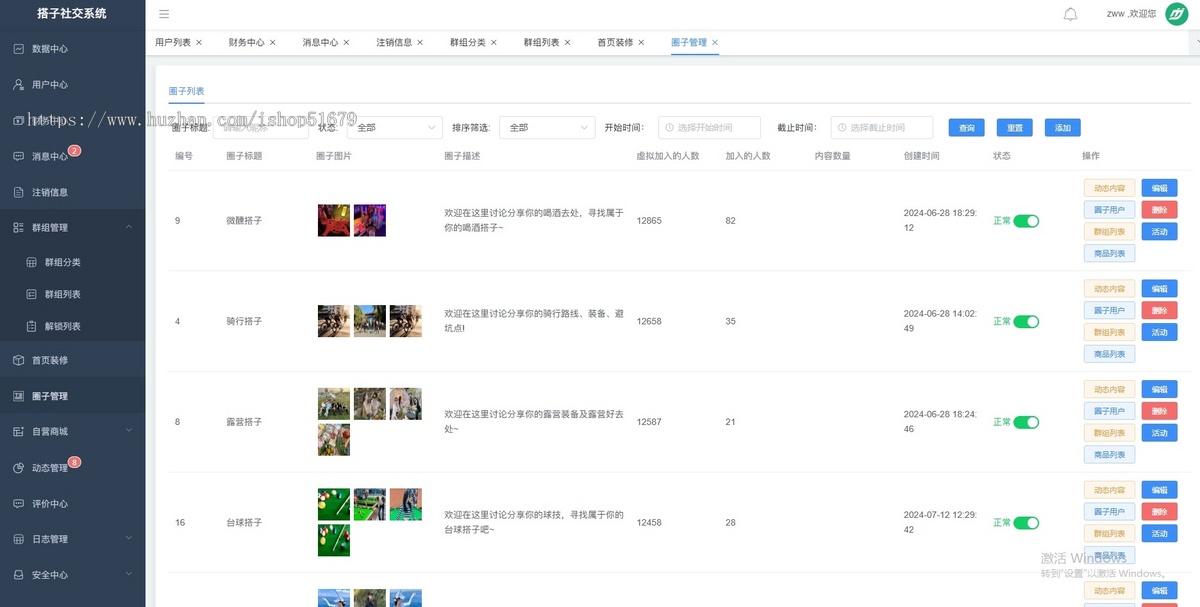Click the 重置 reset button
The image size is (1200, 607).
pos(1015,128)
